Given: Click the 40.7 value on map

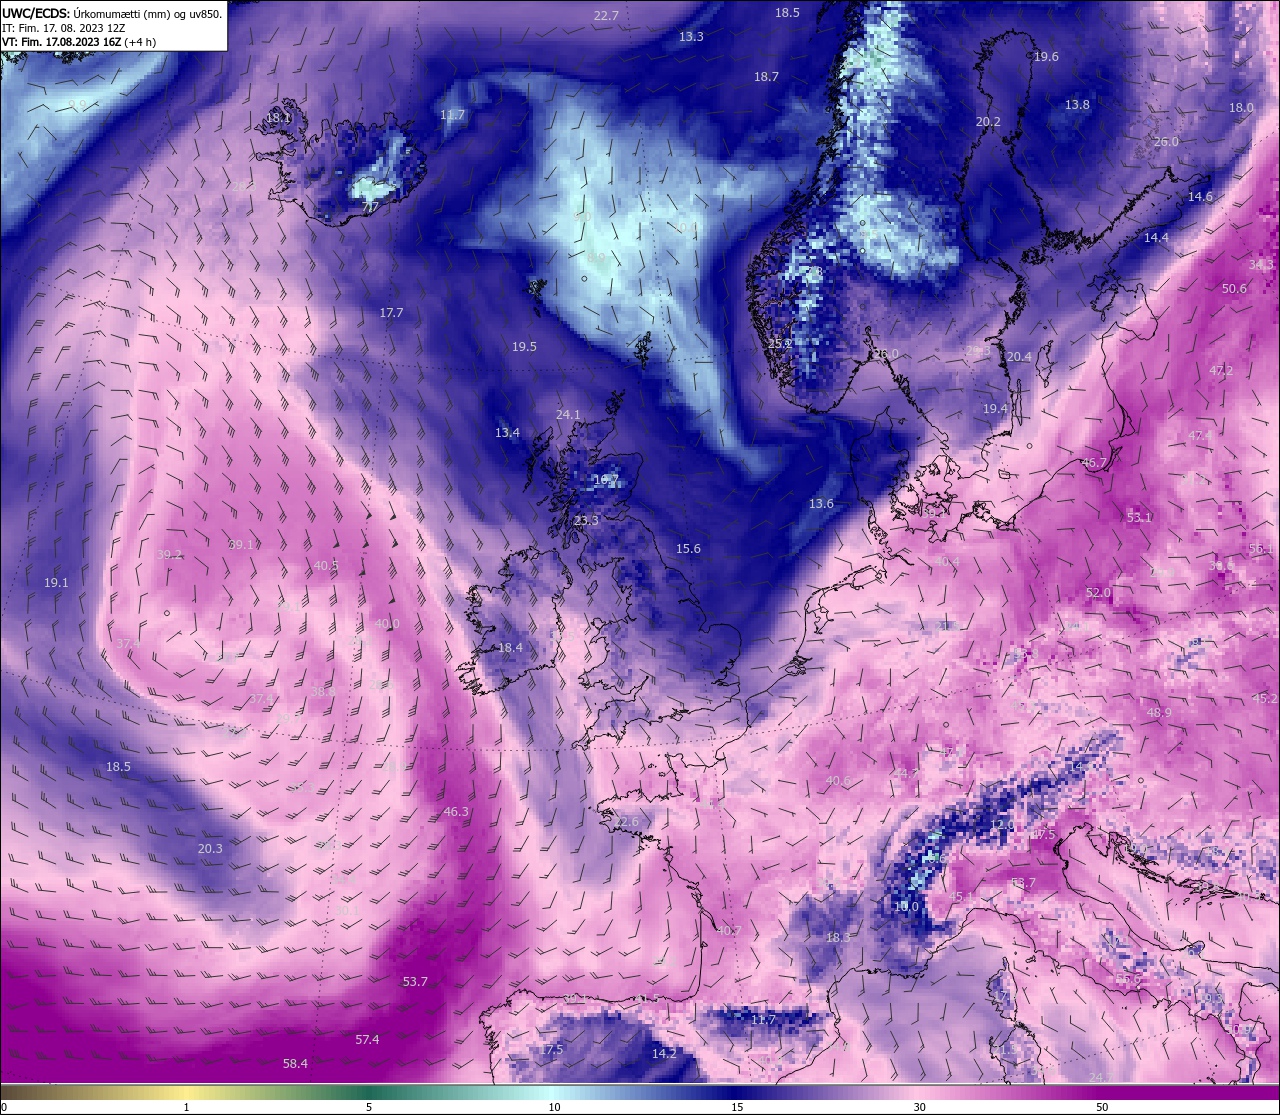Looking at the screenshot, I should click(728, 931).
